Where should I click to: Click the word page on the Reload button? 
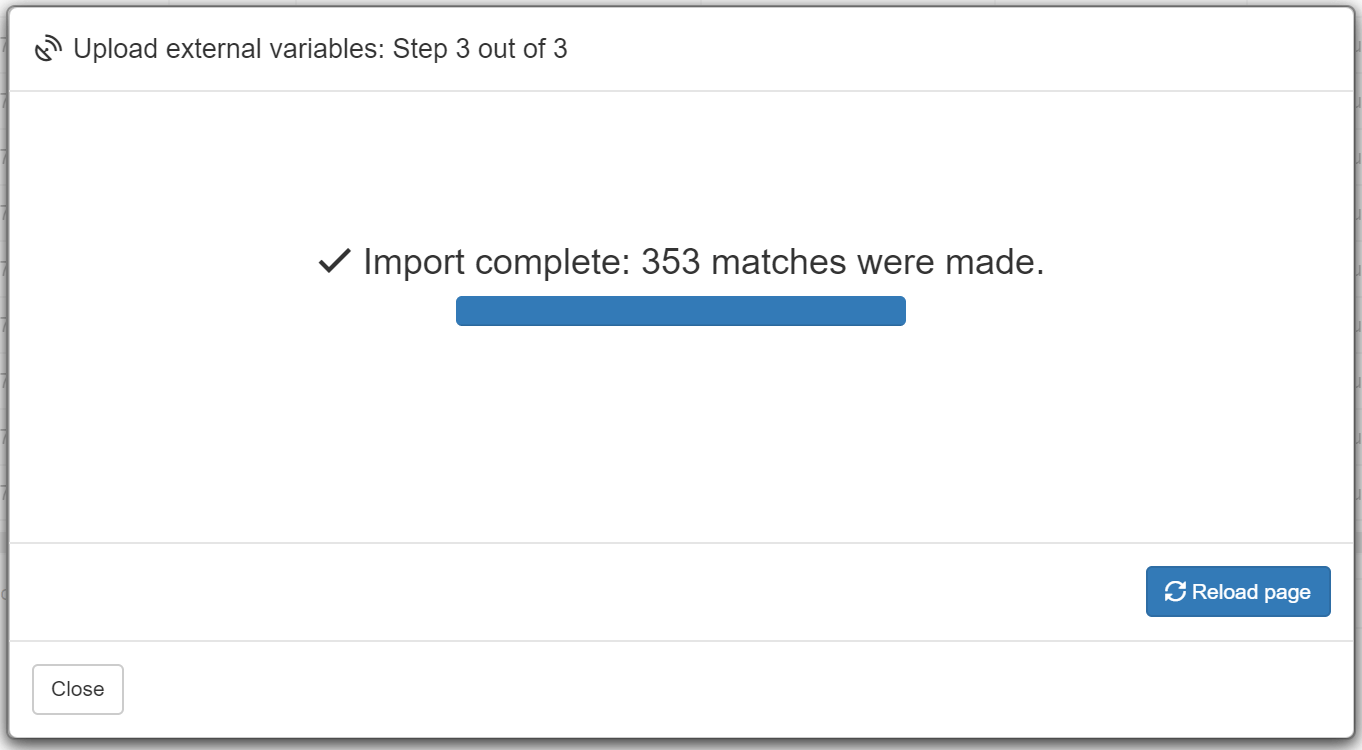(x=1287, y=593)
